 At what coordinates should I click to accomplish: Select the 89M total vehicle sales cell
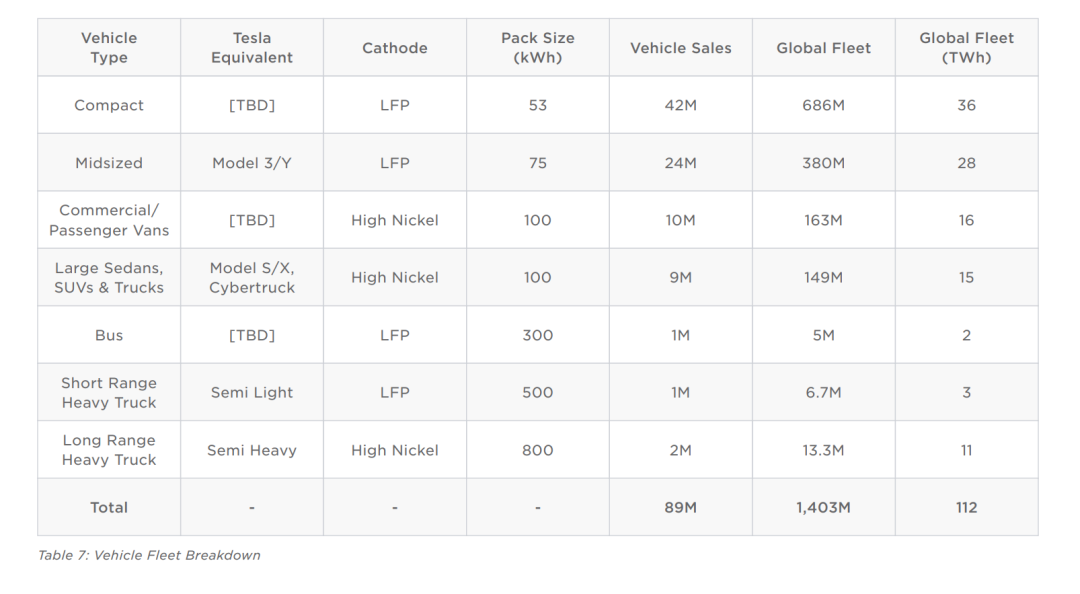(681, 508)
